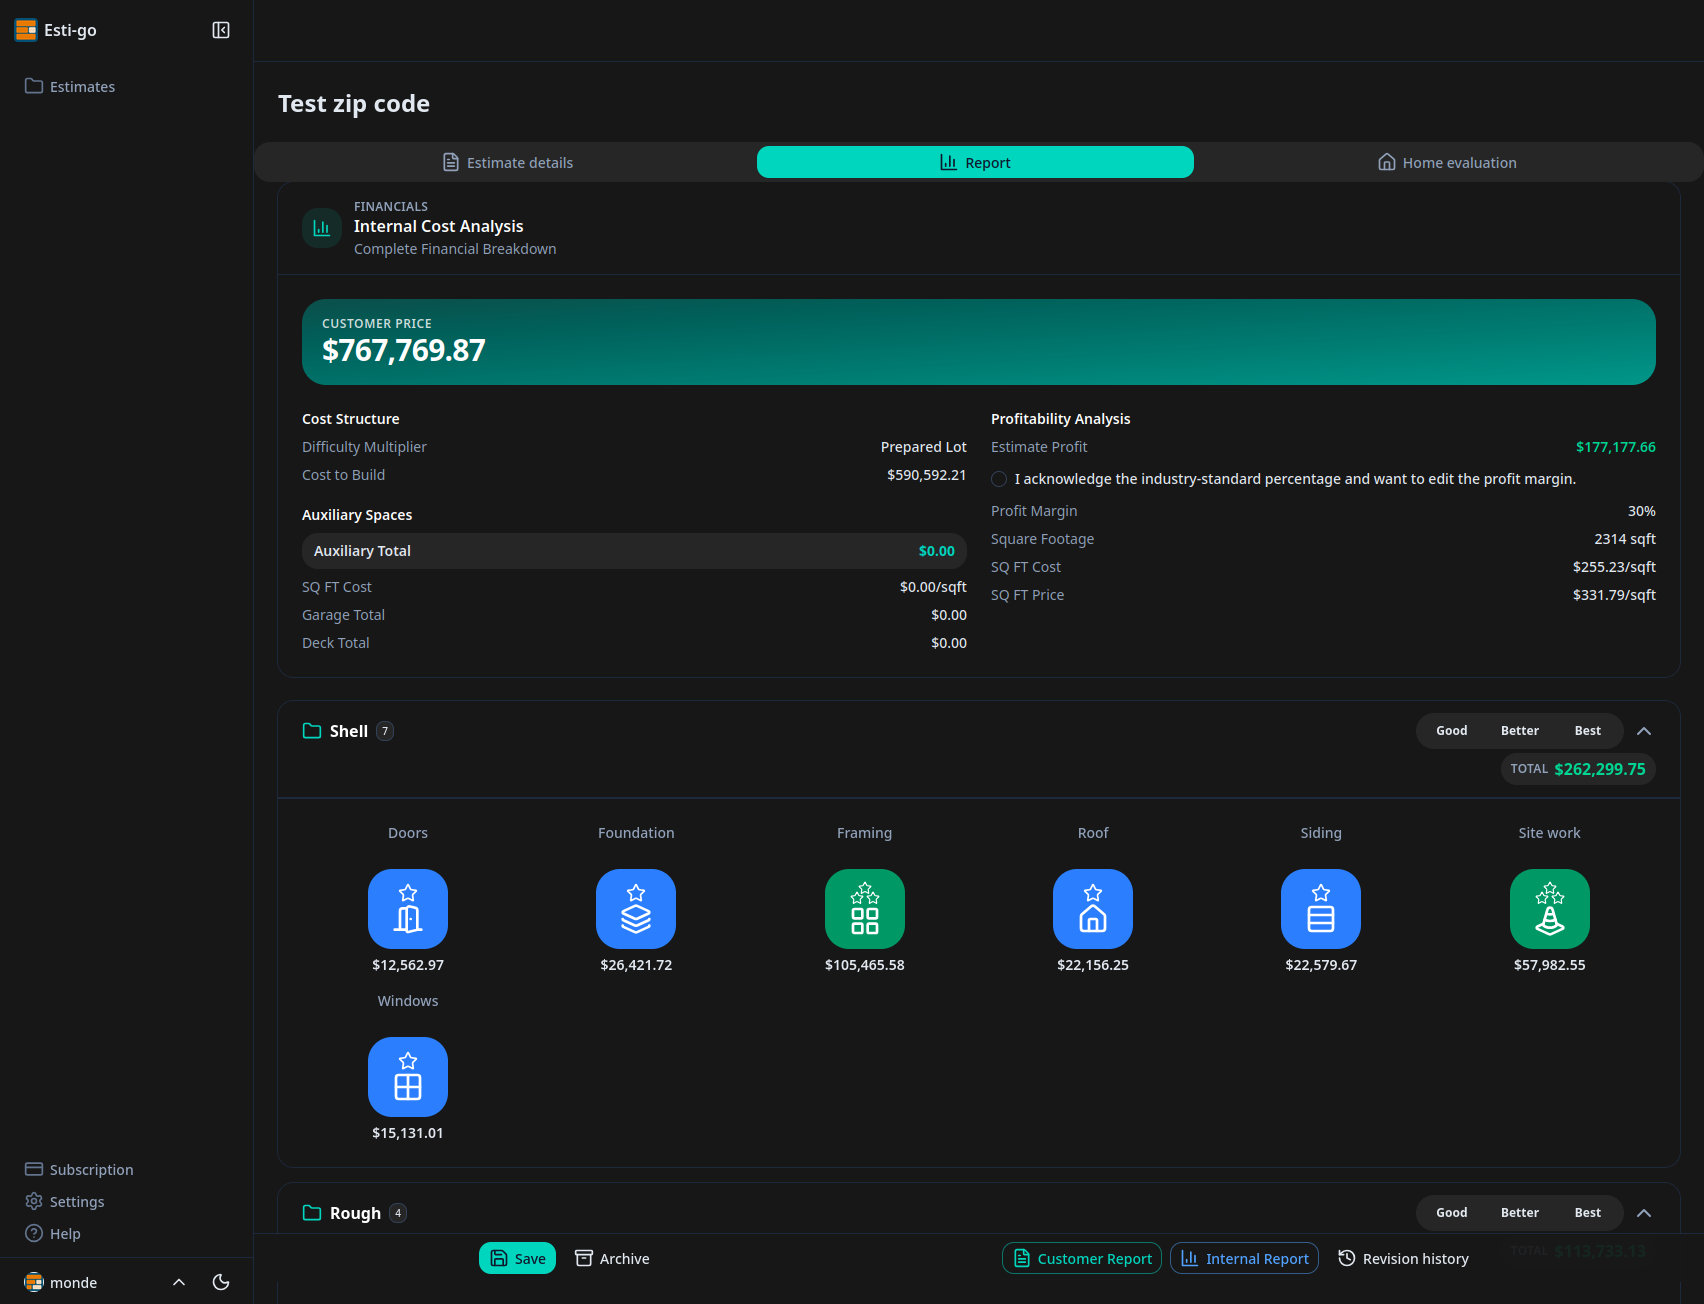This screenshot has height=1304, width=1704.
Task: Open Help from the sidebar
Action: pyautogui.click(x=53, y=1234)
